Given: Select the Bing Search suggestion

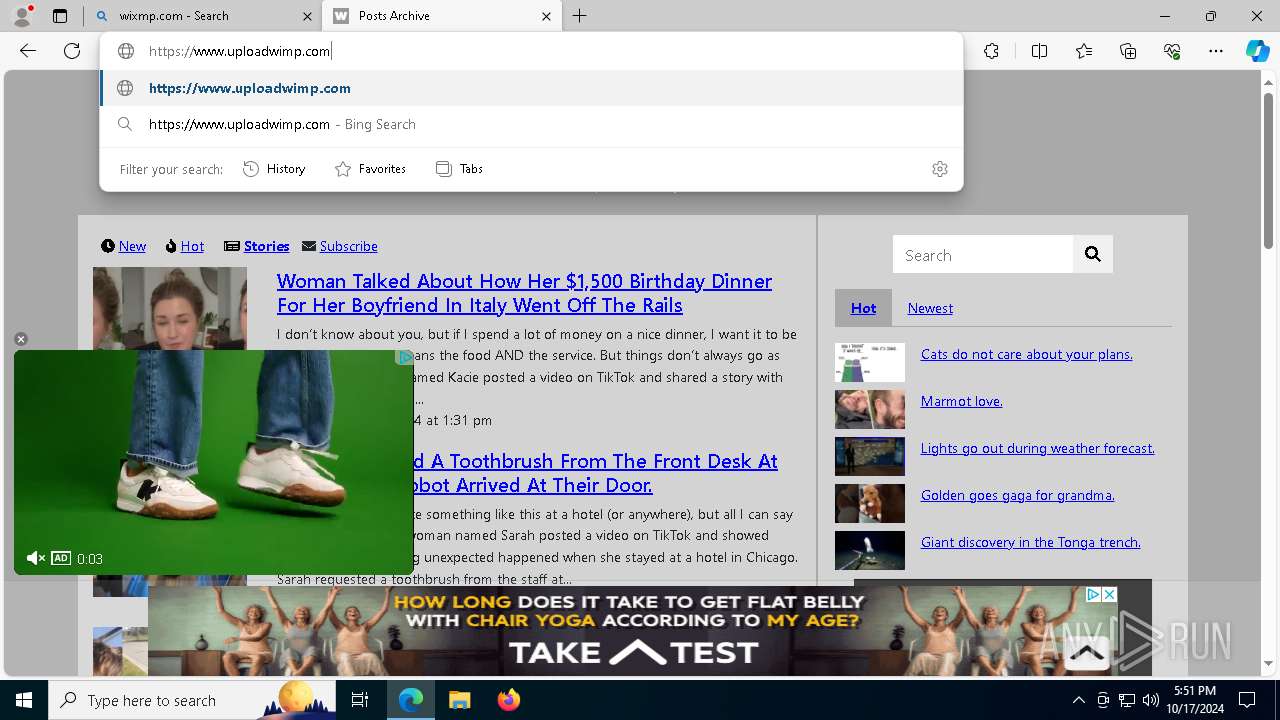Looking at the screenshot, I should click(x=531, y=124).
